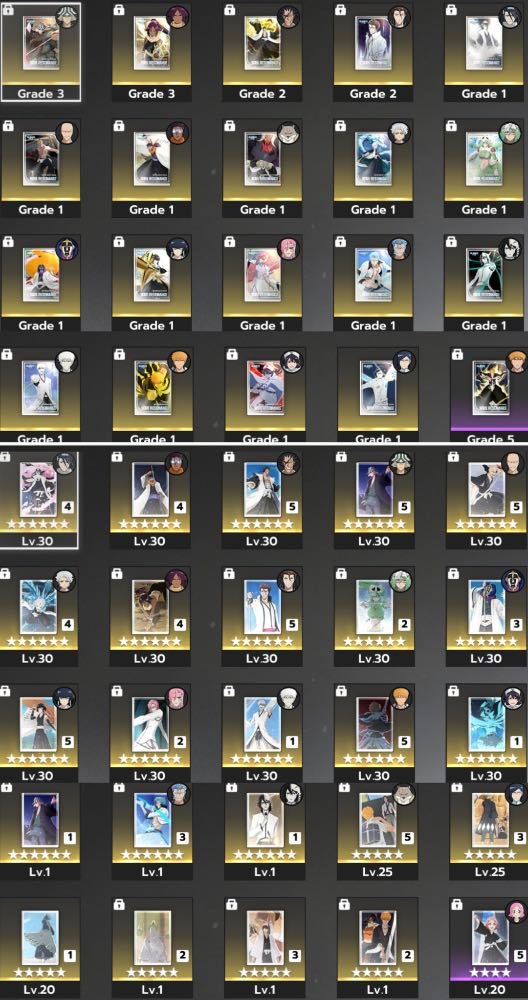The height and width of the screenshot is (1000, 528).
Task: Select the Lv.30 card numbered 4 with brown artwork
Action: (x=150, y=617)
